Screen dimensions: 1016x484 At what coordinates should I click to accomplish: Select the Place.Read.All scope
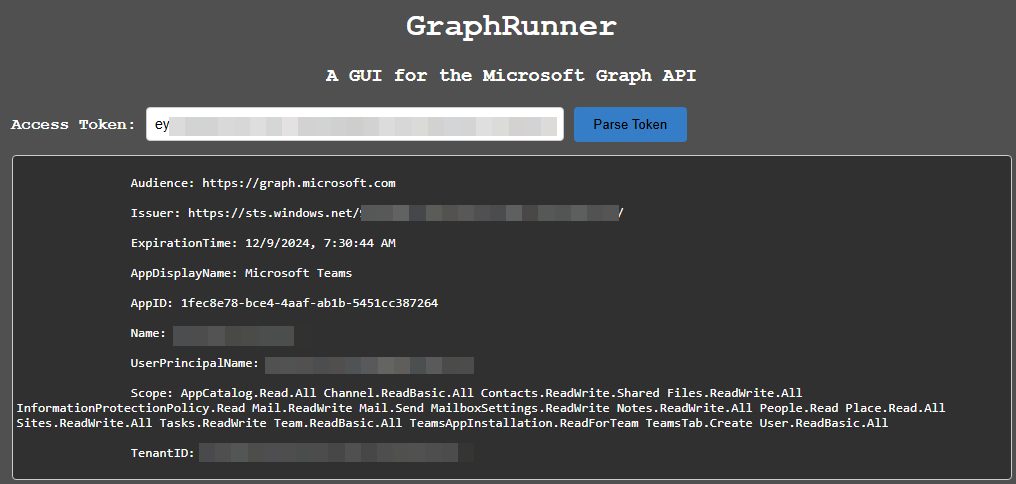tap(895, 408)
